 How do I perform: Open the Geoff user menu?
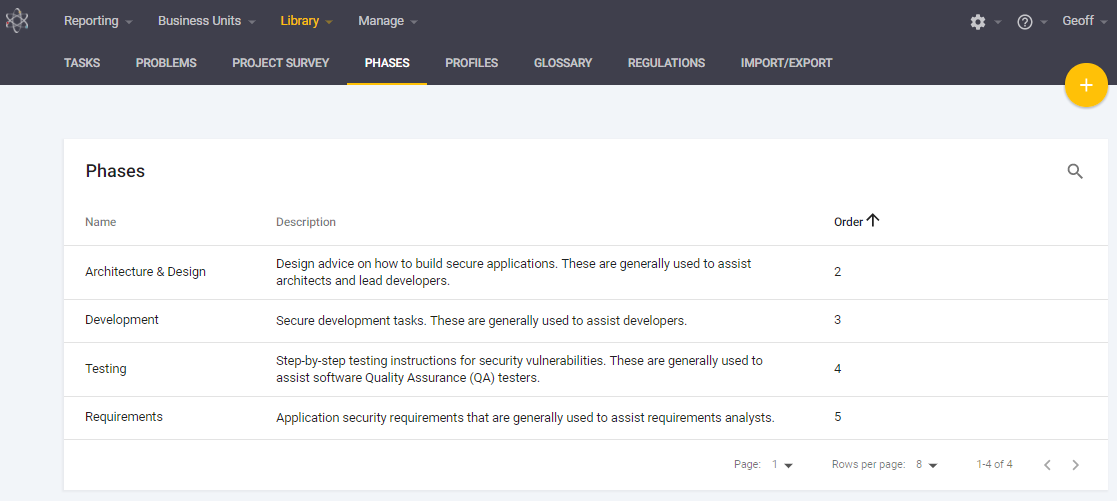(x=1084, y=21)
